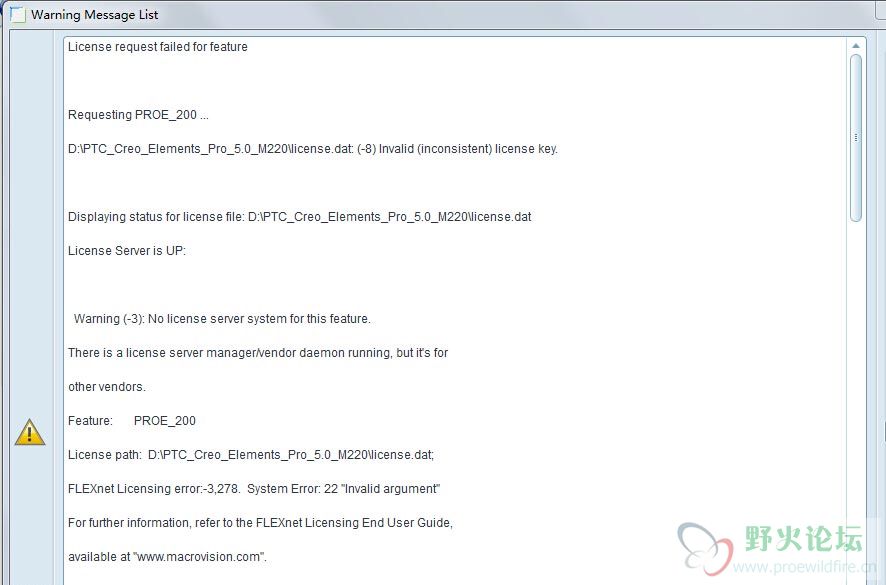Click the vertical scrollbar thumb
Image resolution: width=886 pixels, height=585 pixels.
coord(855,137)
